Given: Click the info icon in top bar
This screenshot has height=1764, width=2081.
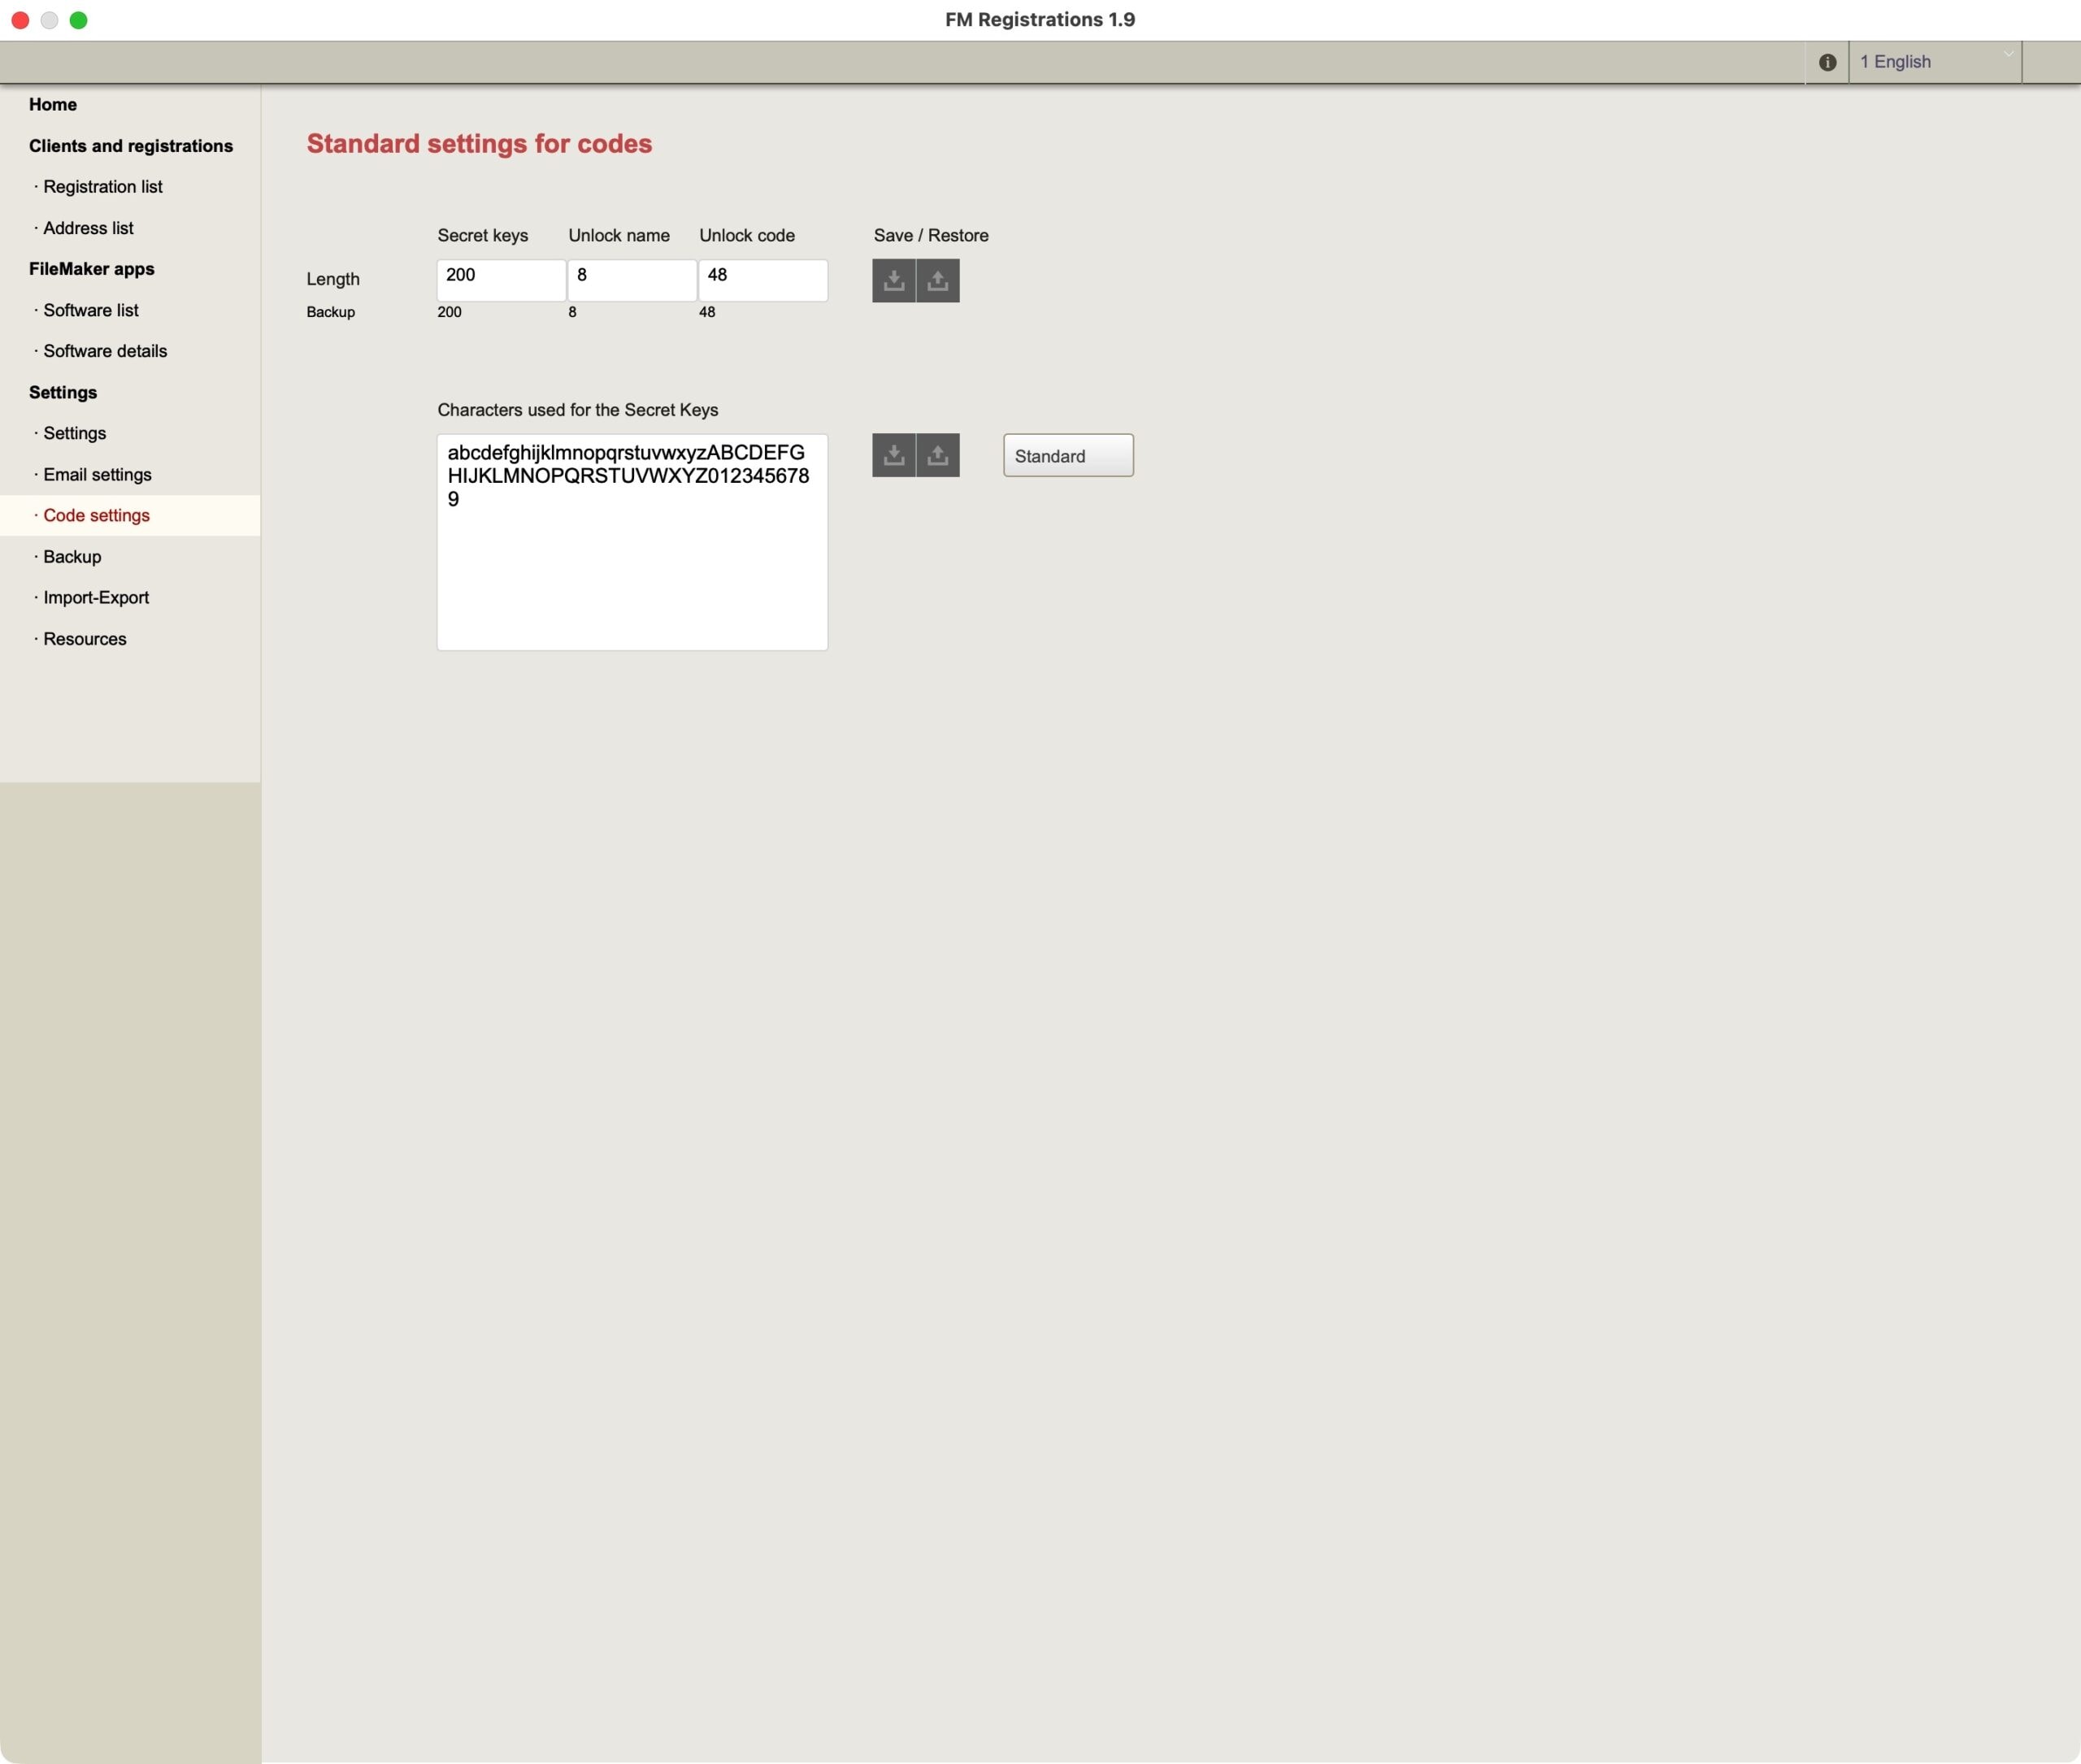Looking at the screenshot, I should [1827, 62].
